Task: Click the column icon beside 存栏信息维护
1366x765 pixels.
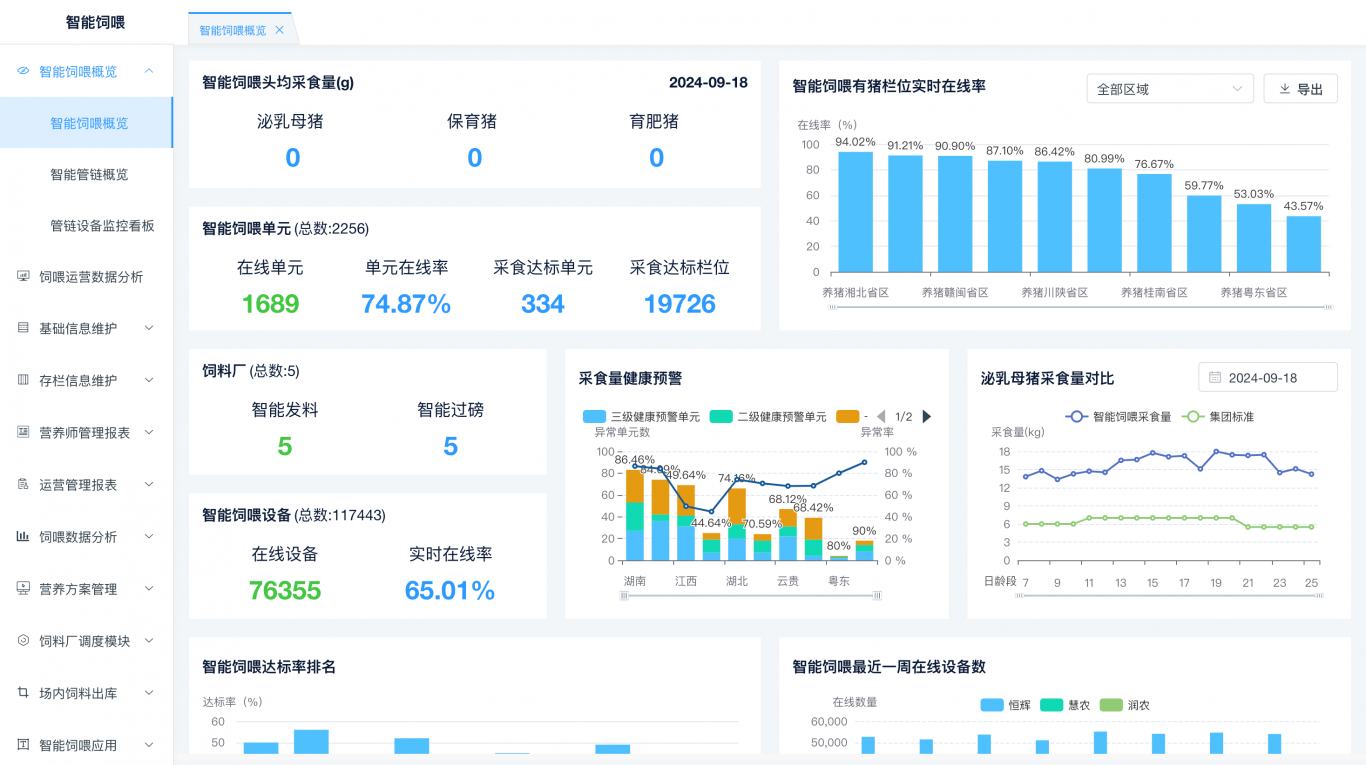Action: [x=23, y=380]
